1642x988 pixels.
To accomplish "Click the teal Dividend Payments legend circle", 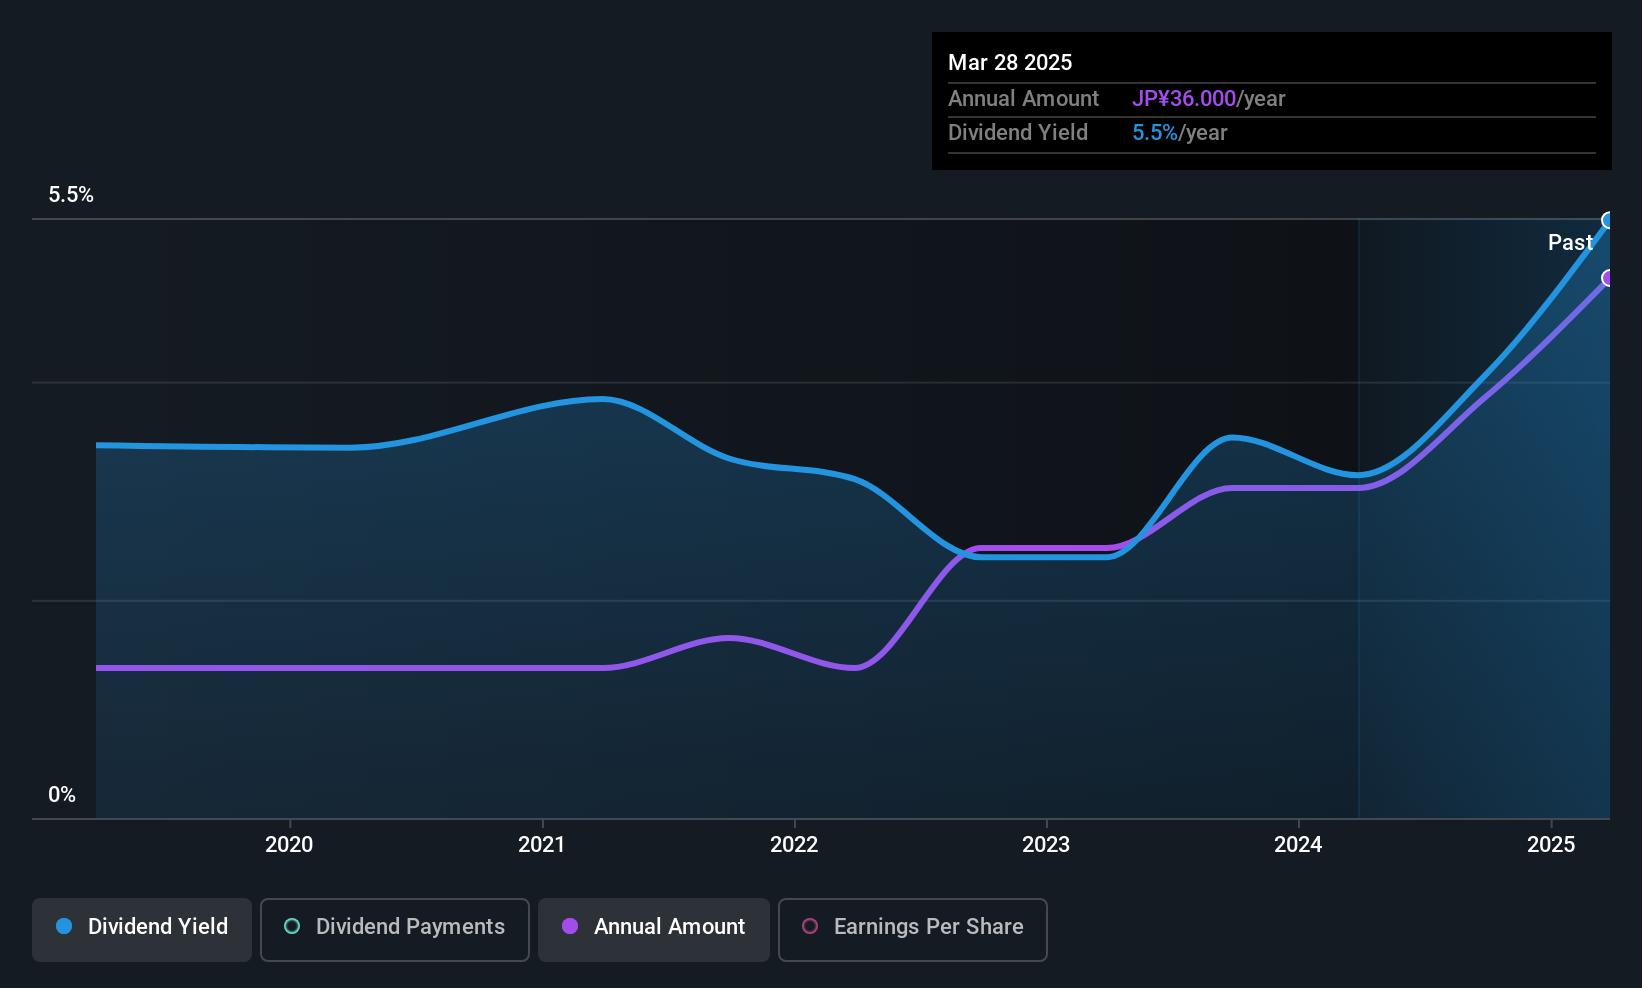I will [x=292, y=927].
